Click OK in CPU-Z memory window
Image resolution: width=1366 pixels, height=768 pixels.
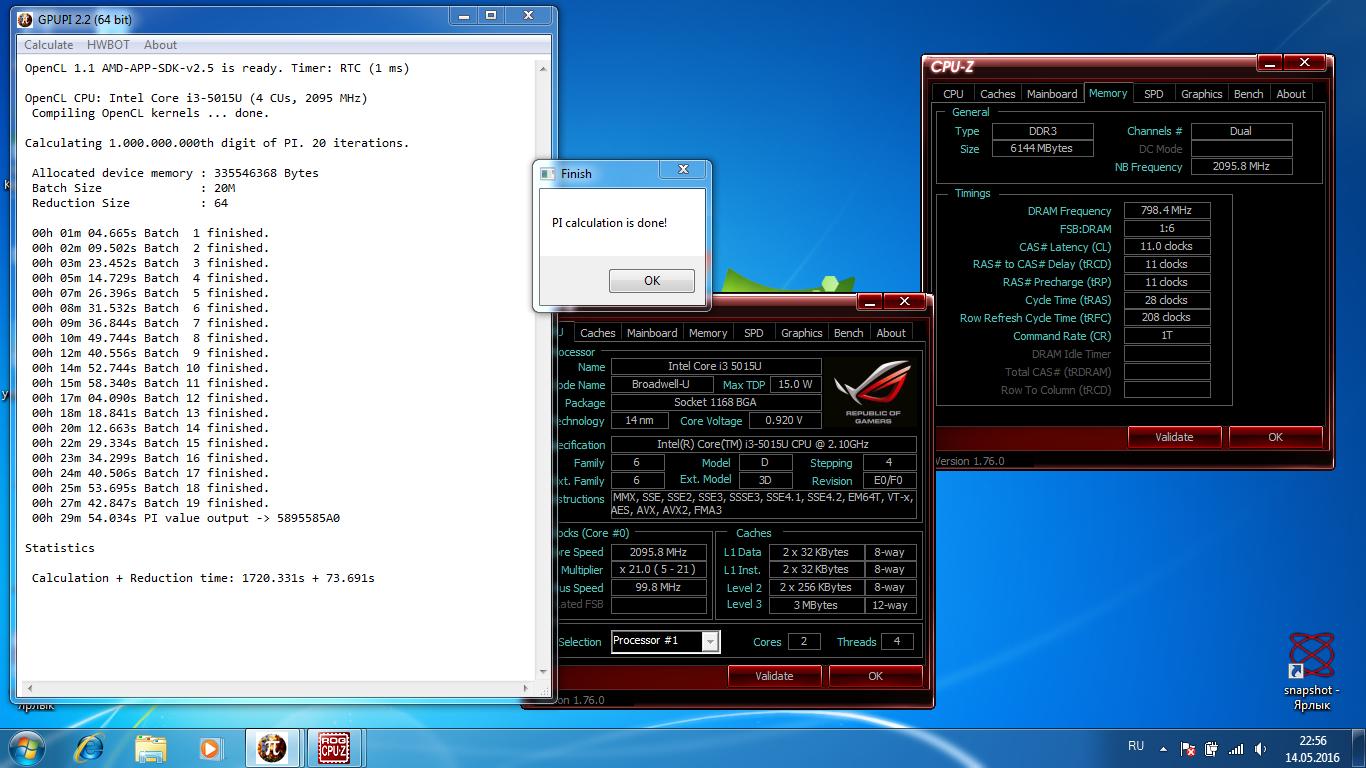(1275, 437)
